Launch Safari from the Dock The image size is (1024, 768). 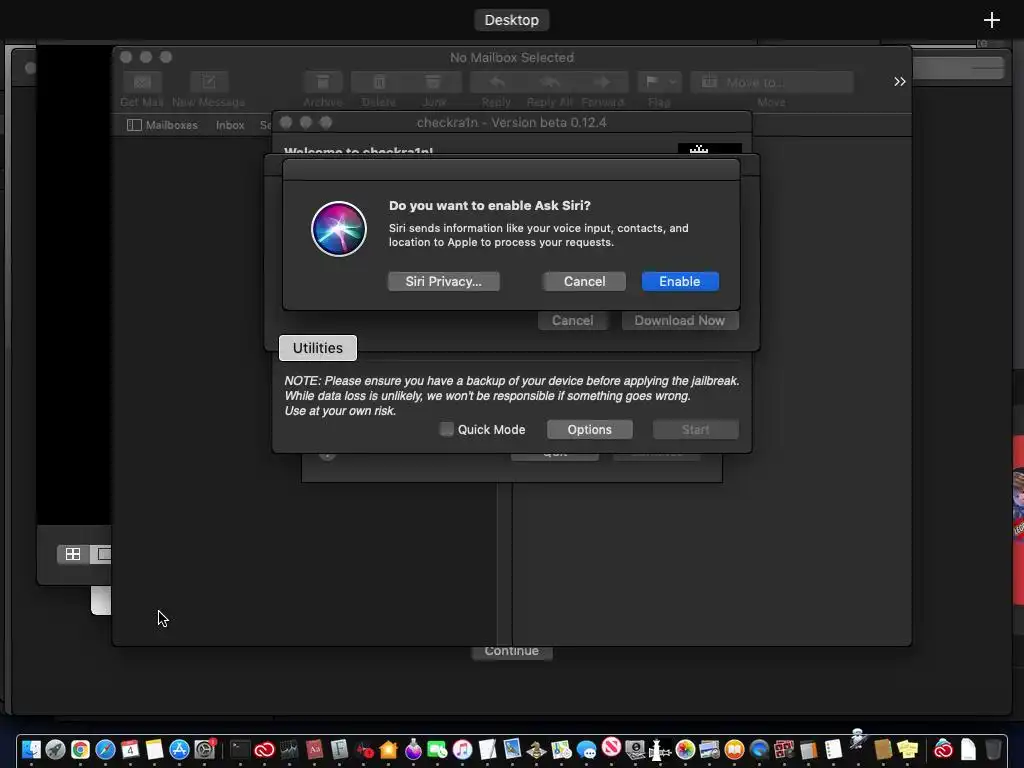[105, 749]
